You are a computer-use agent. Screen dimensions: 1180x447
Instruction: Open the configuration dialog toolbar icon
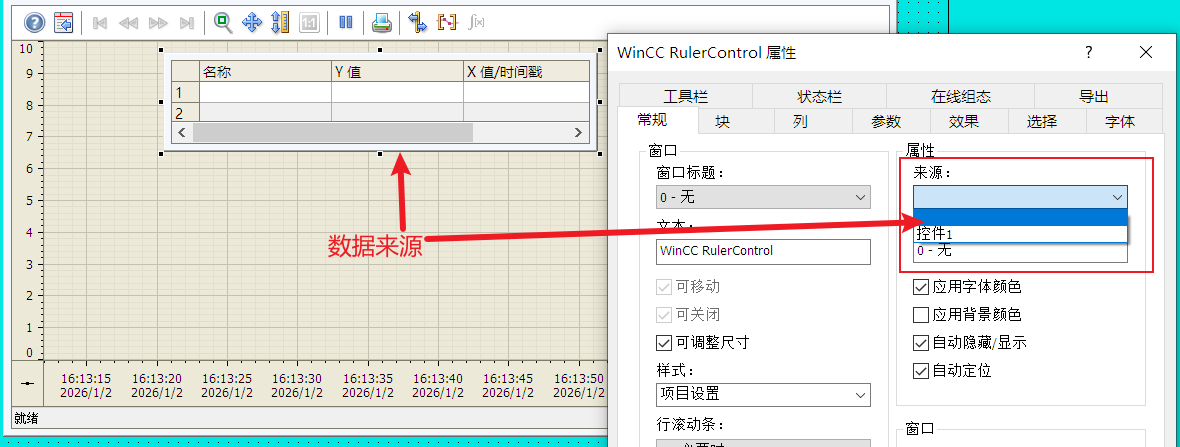click(64, 23)
